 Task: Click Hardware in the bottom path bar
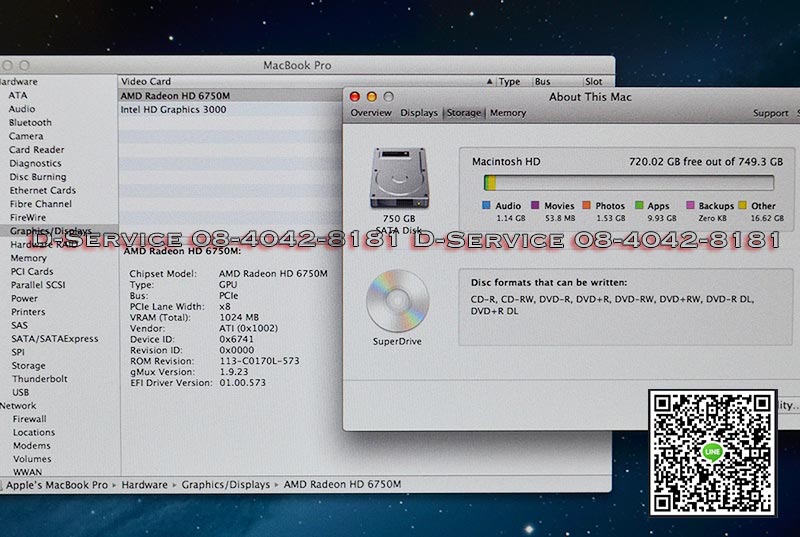click(x=144, y=484)
